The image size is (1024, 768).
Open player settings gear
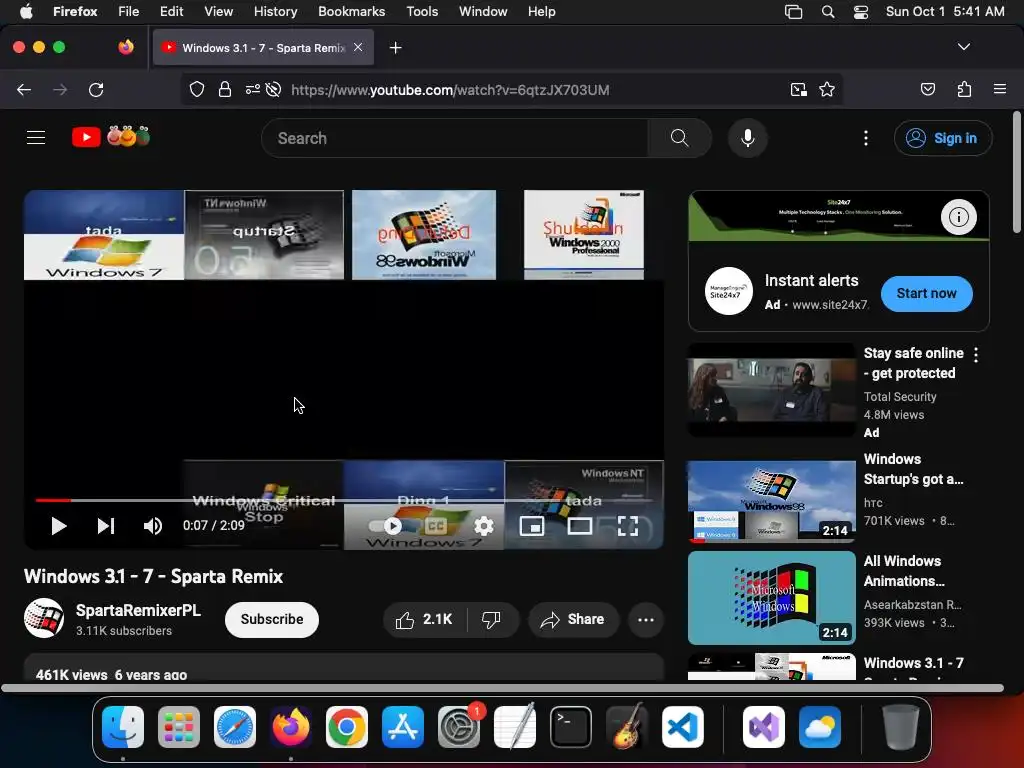483,526
